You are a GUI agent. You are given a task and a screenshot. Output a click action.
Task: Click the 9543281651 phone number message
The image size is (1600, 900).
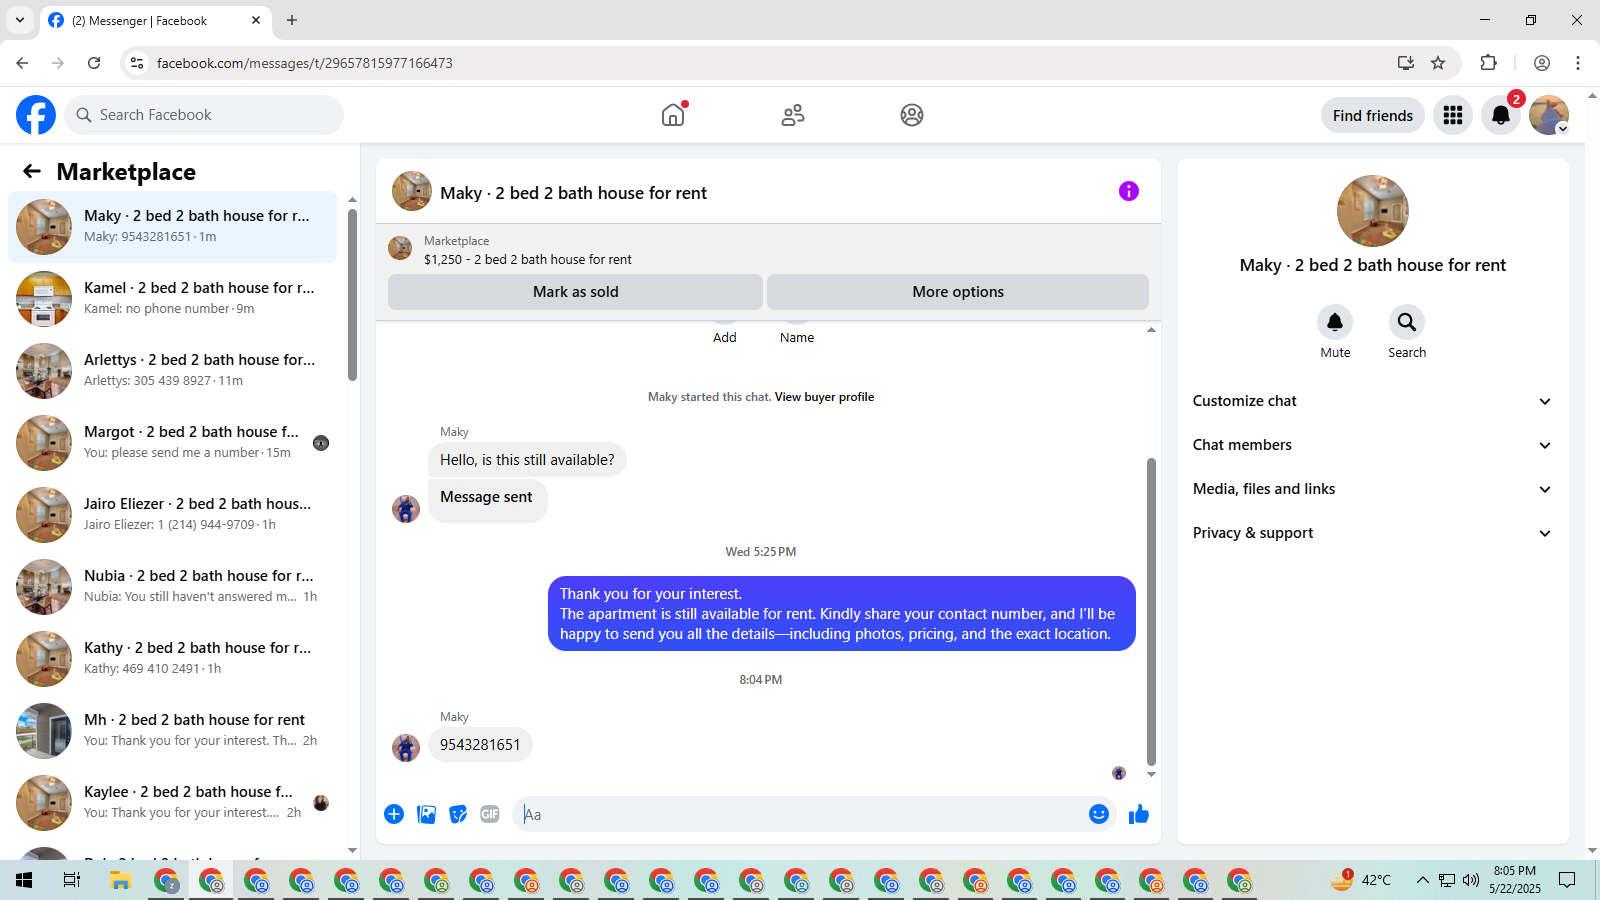pos(480,745)
